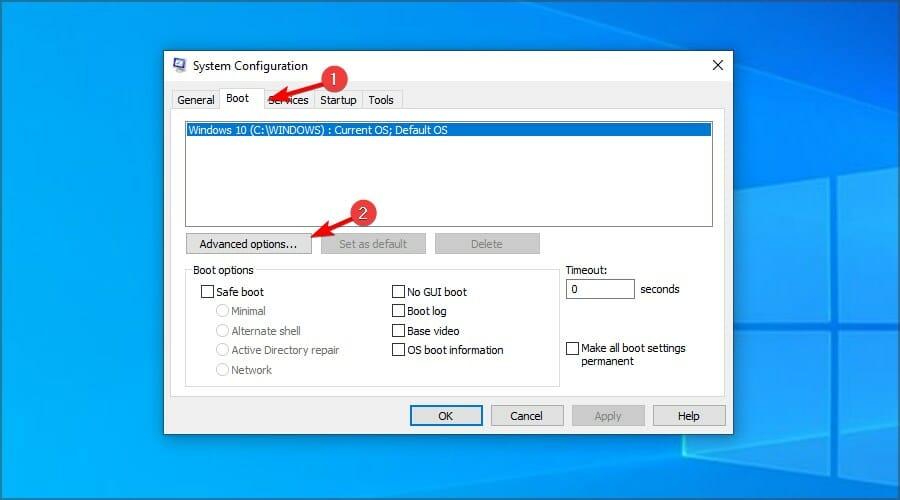The height and width of the screenshot is (500, 900).
Task: Focus the Timeout seconds field
Action: 600,289
